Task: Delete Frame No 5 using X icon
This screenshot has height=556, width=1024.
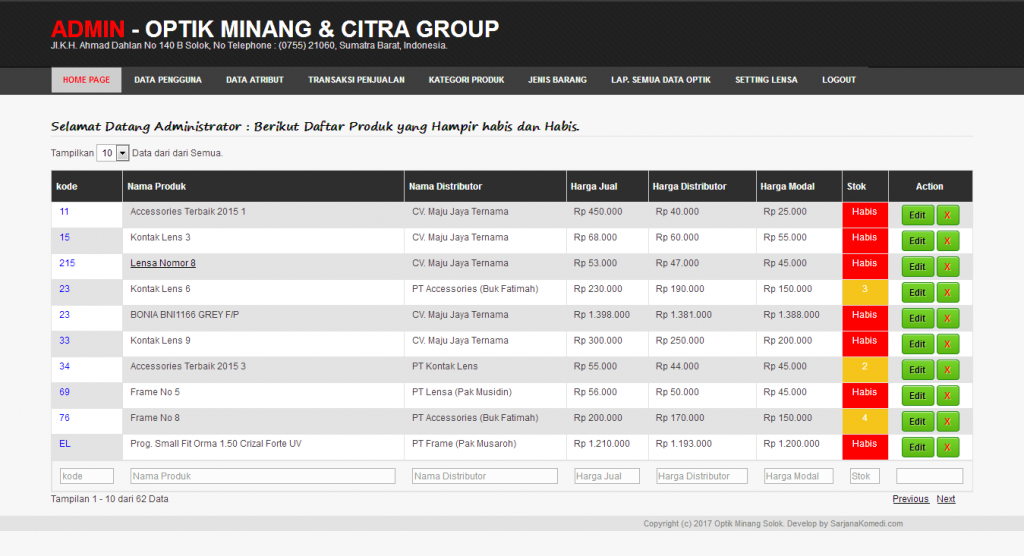Action: point(947,396)
